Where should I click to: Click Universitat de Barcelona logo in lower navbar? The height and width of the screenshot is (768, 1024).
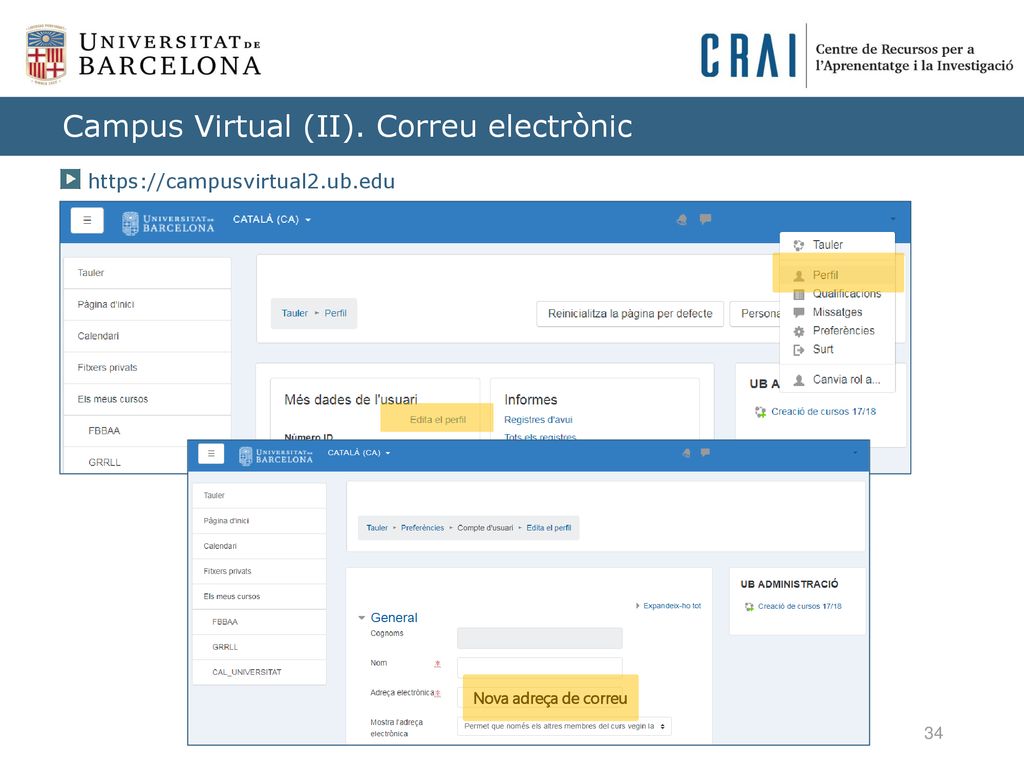click(276, 456)
